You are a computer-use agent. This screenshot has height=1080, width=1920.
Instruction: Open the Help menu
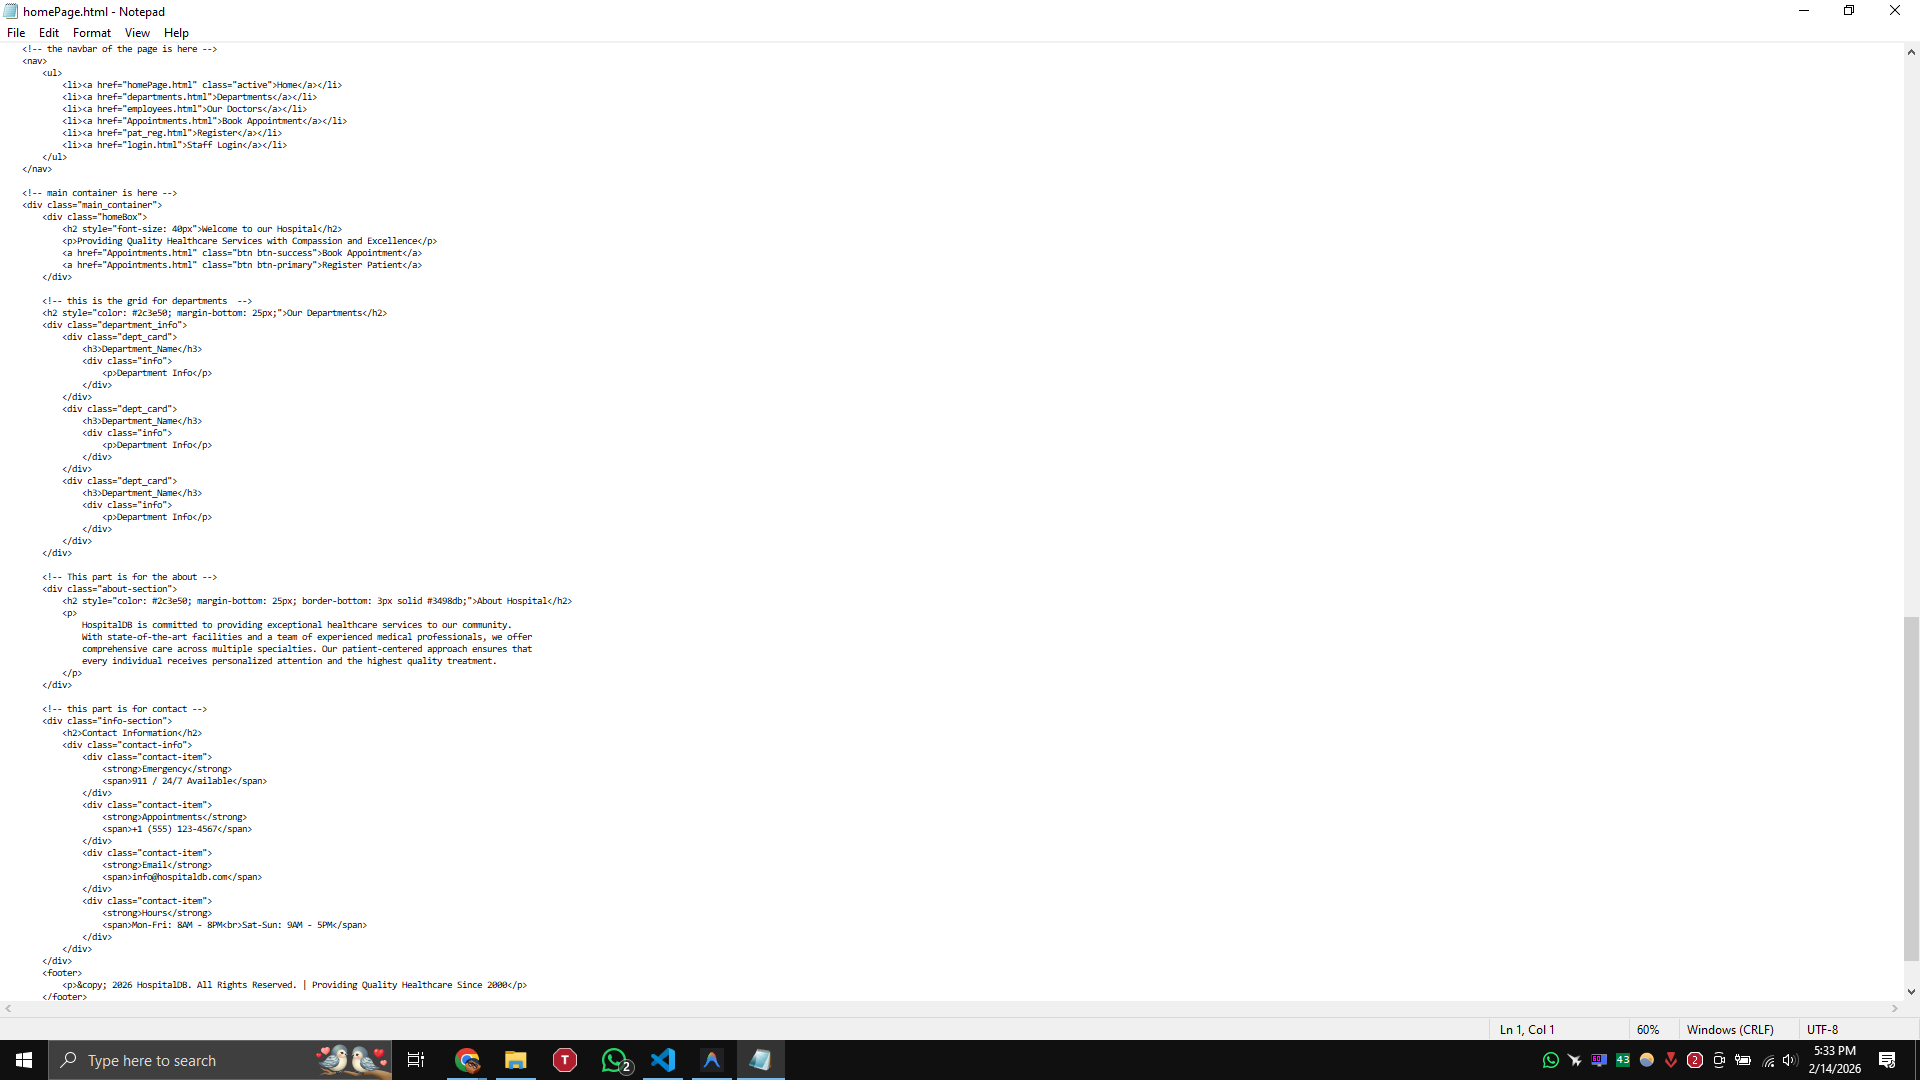pyautogui.click(x=176, y=32)
